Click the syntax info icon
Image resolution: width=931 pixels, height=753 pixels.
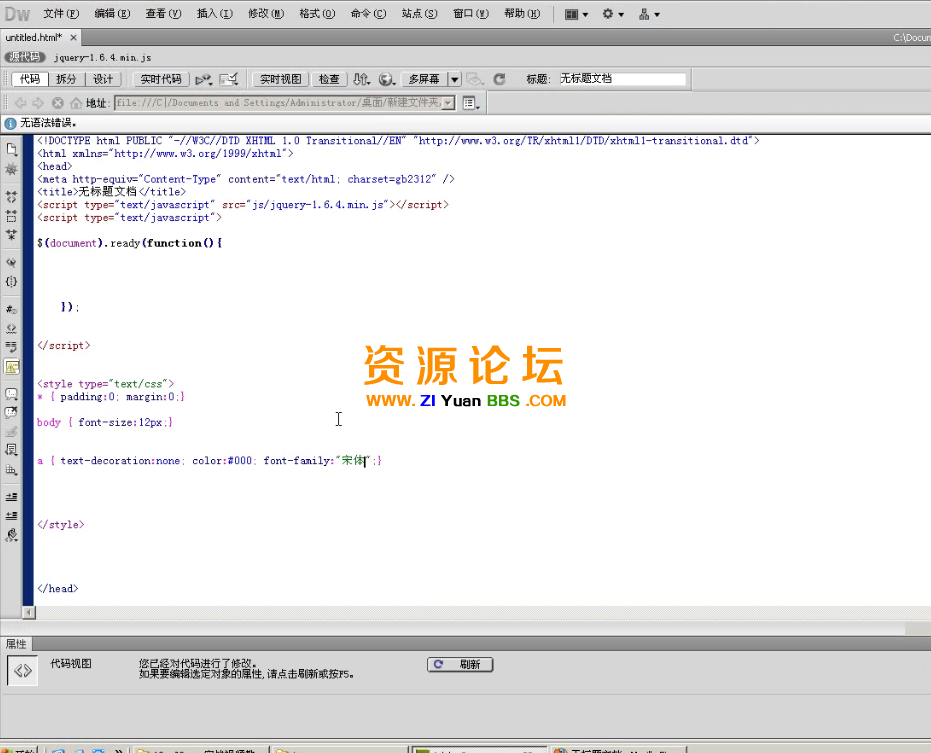10,123
